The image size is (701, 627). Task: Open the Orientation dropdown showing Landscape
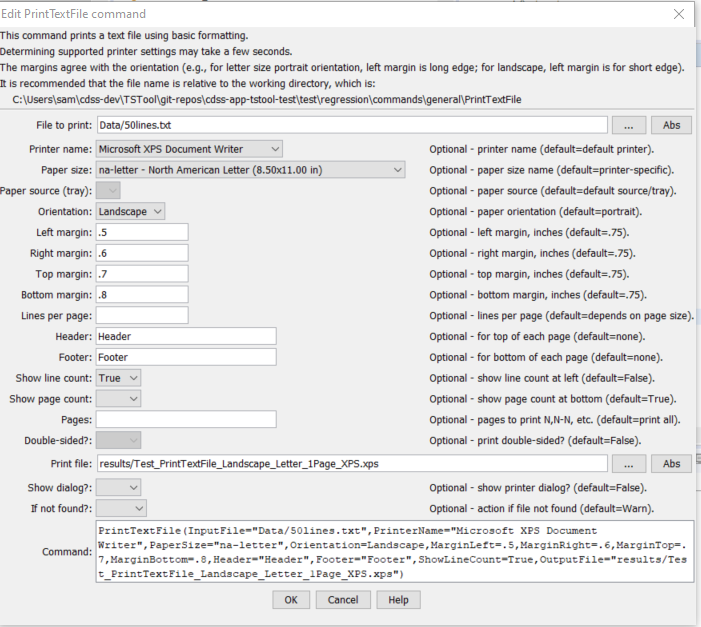pos(130,211)
